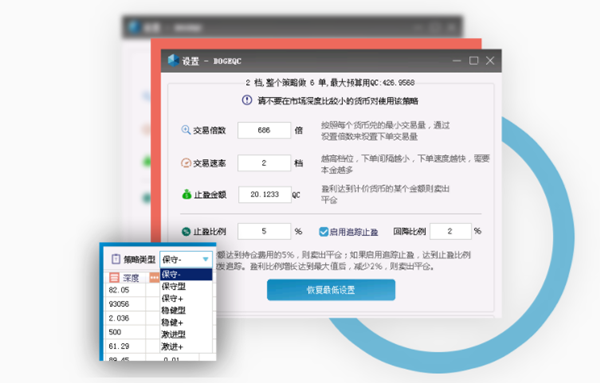Screen dimensions: 600x383
Task: Click the green money bag icon by 止盈金额
Action: point(186,194)
